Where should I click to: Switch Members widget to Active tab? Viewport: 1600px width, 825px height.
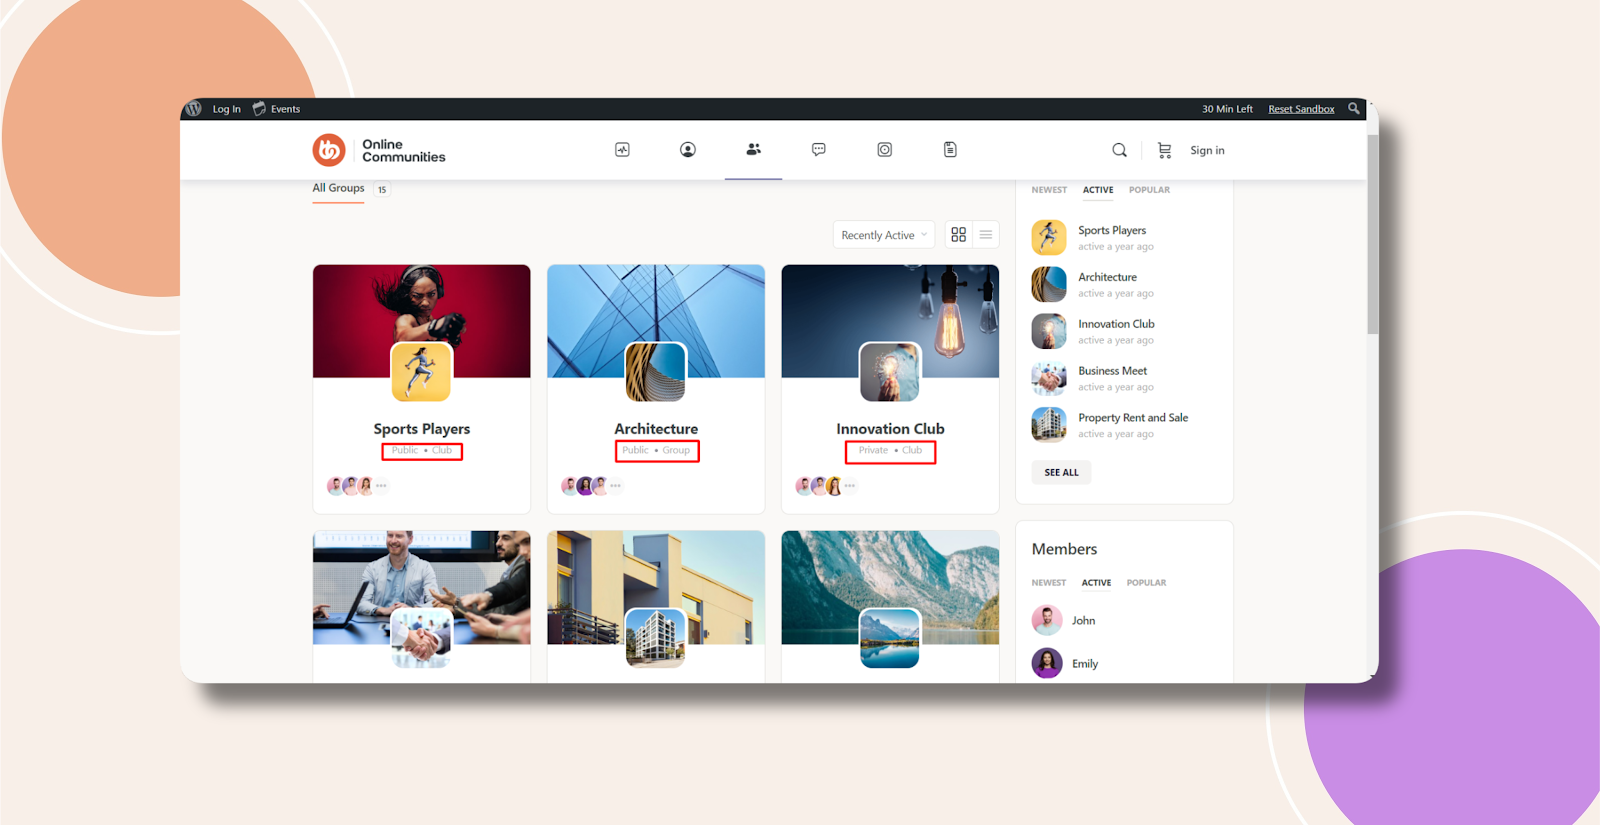tap(1096, 583)
